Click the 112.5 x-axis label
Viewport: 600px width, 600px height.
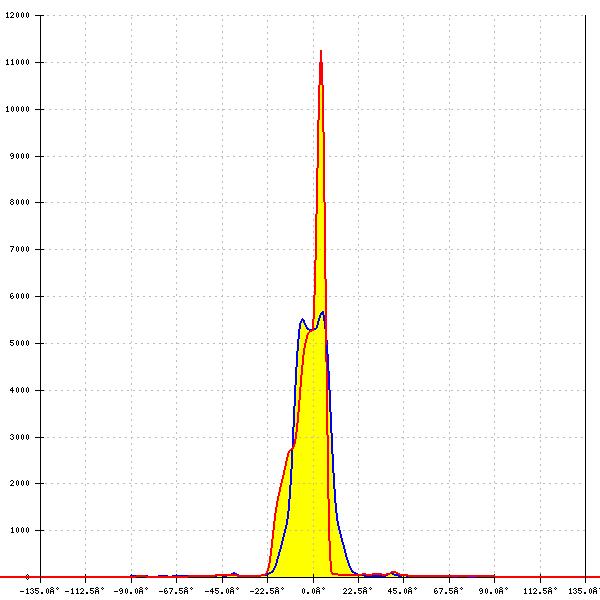[x=540, y=591]
